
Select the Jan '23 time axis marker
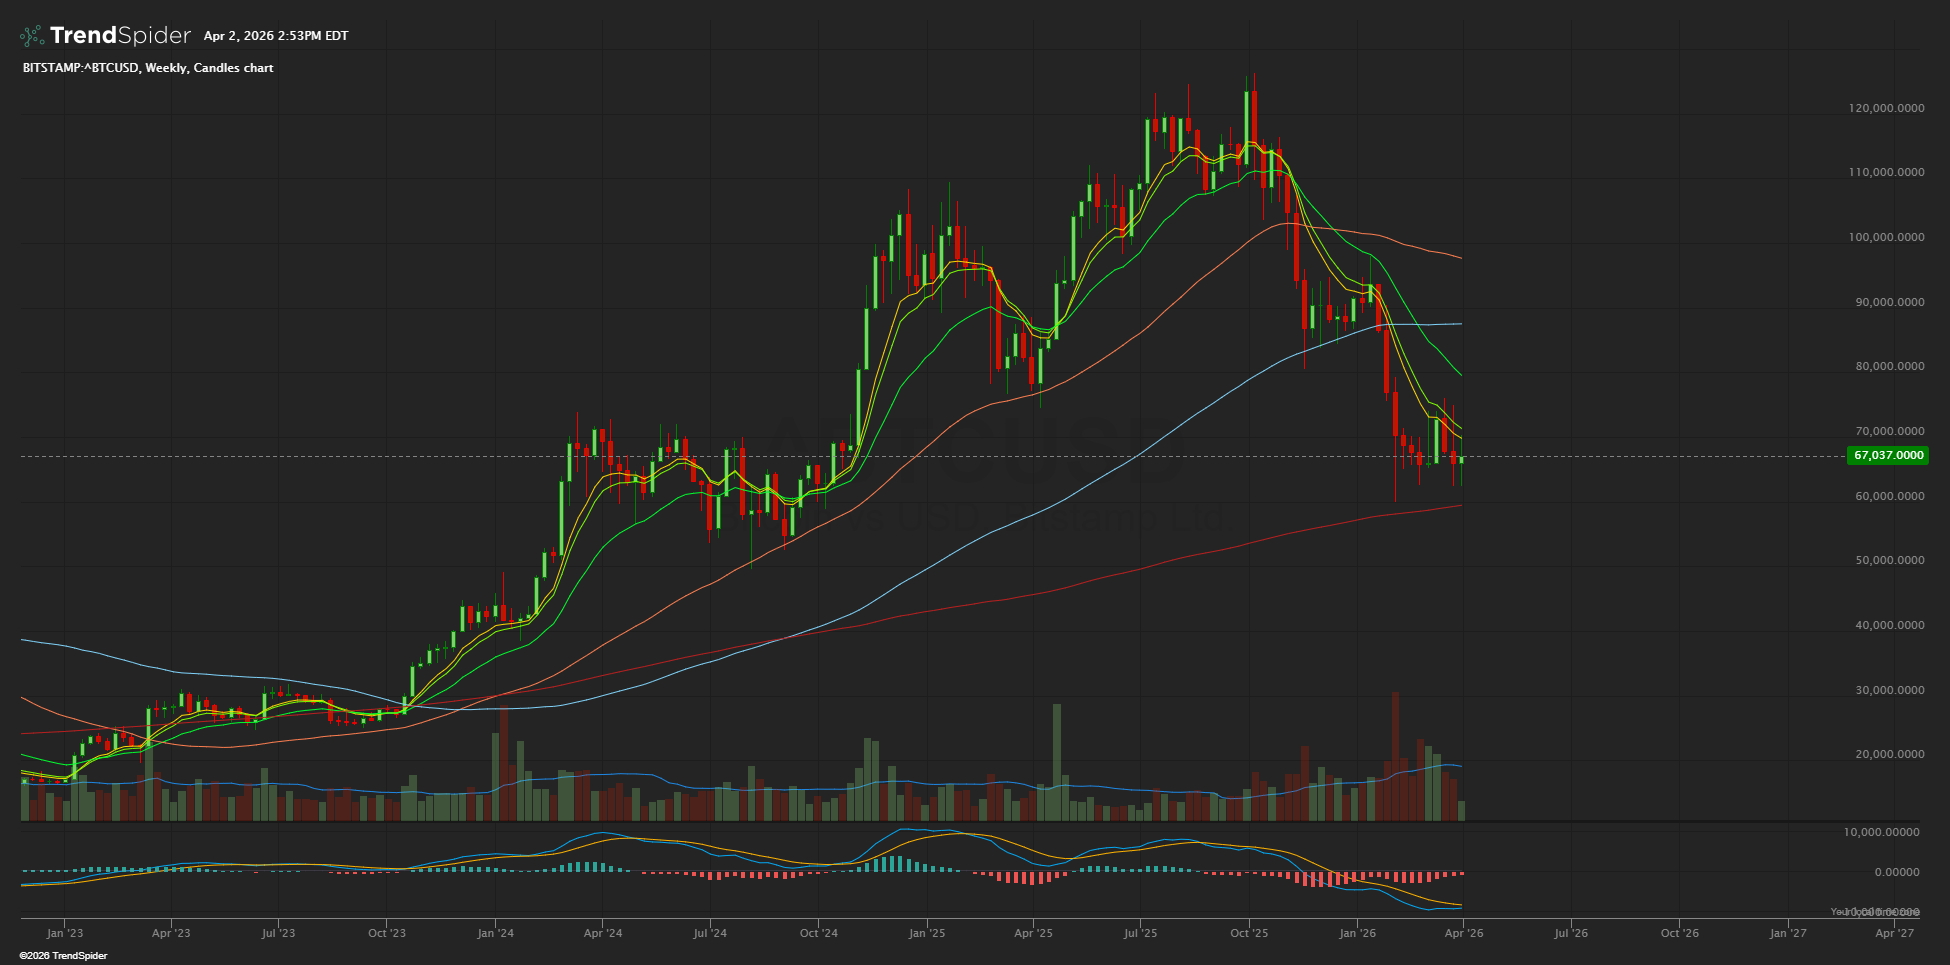(65, 933)
